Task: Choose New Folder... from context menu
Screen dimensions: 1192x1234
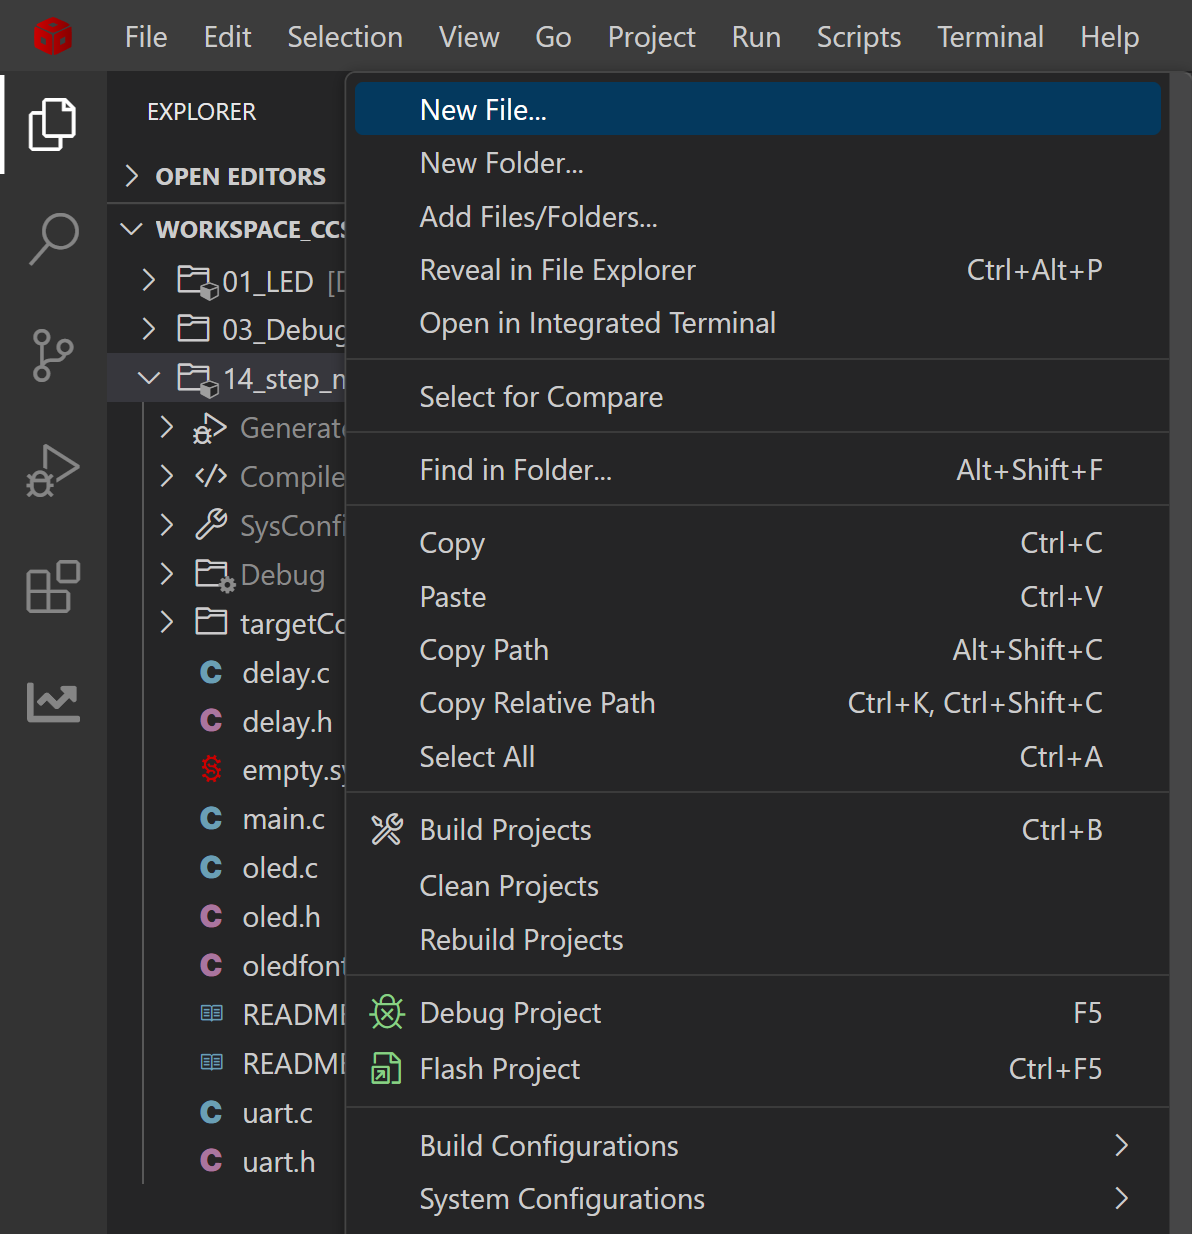Action: tap(758, 163)
